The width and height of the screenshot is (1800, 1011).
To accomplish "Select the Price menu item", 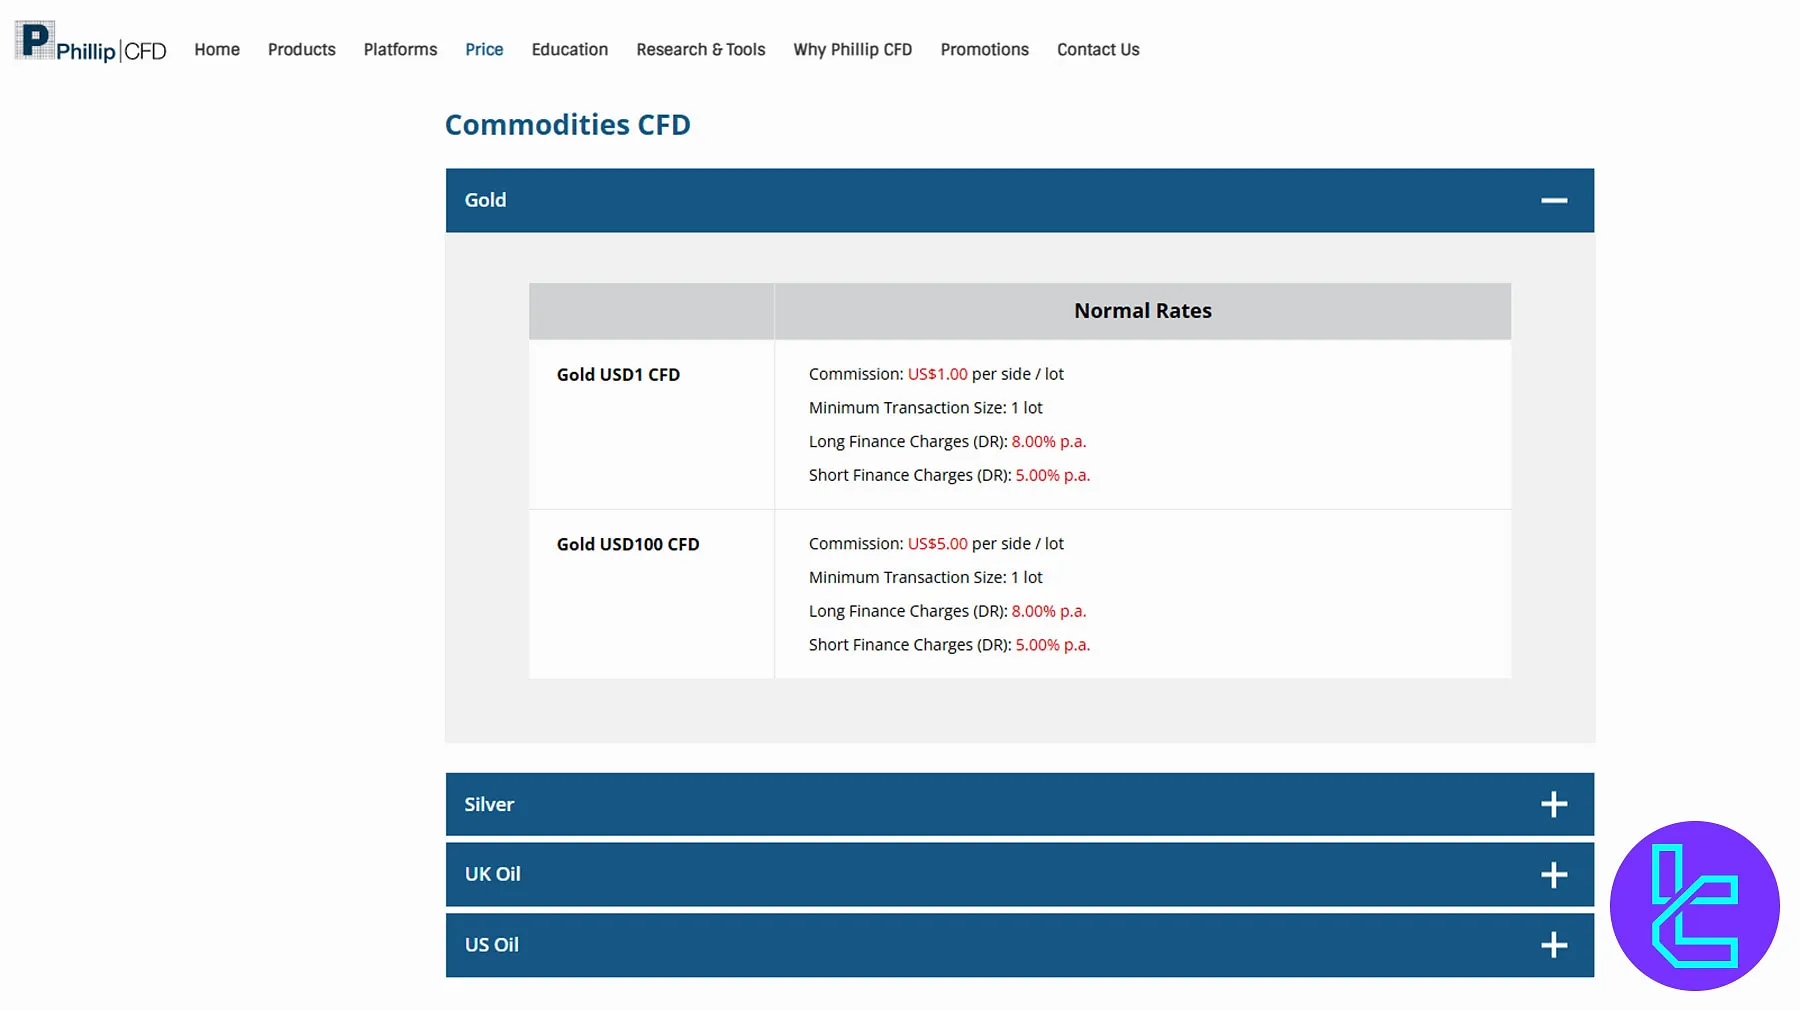I will tap(484, 49).
